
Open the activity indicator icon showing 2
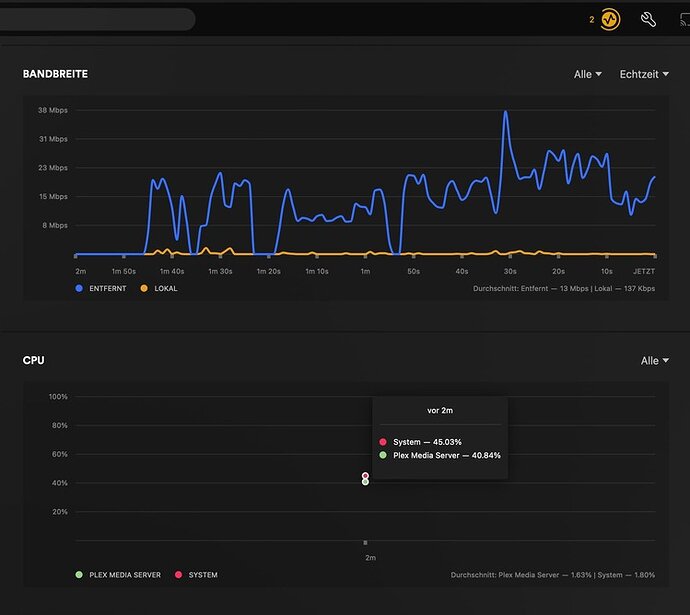(610, 19)
